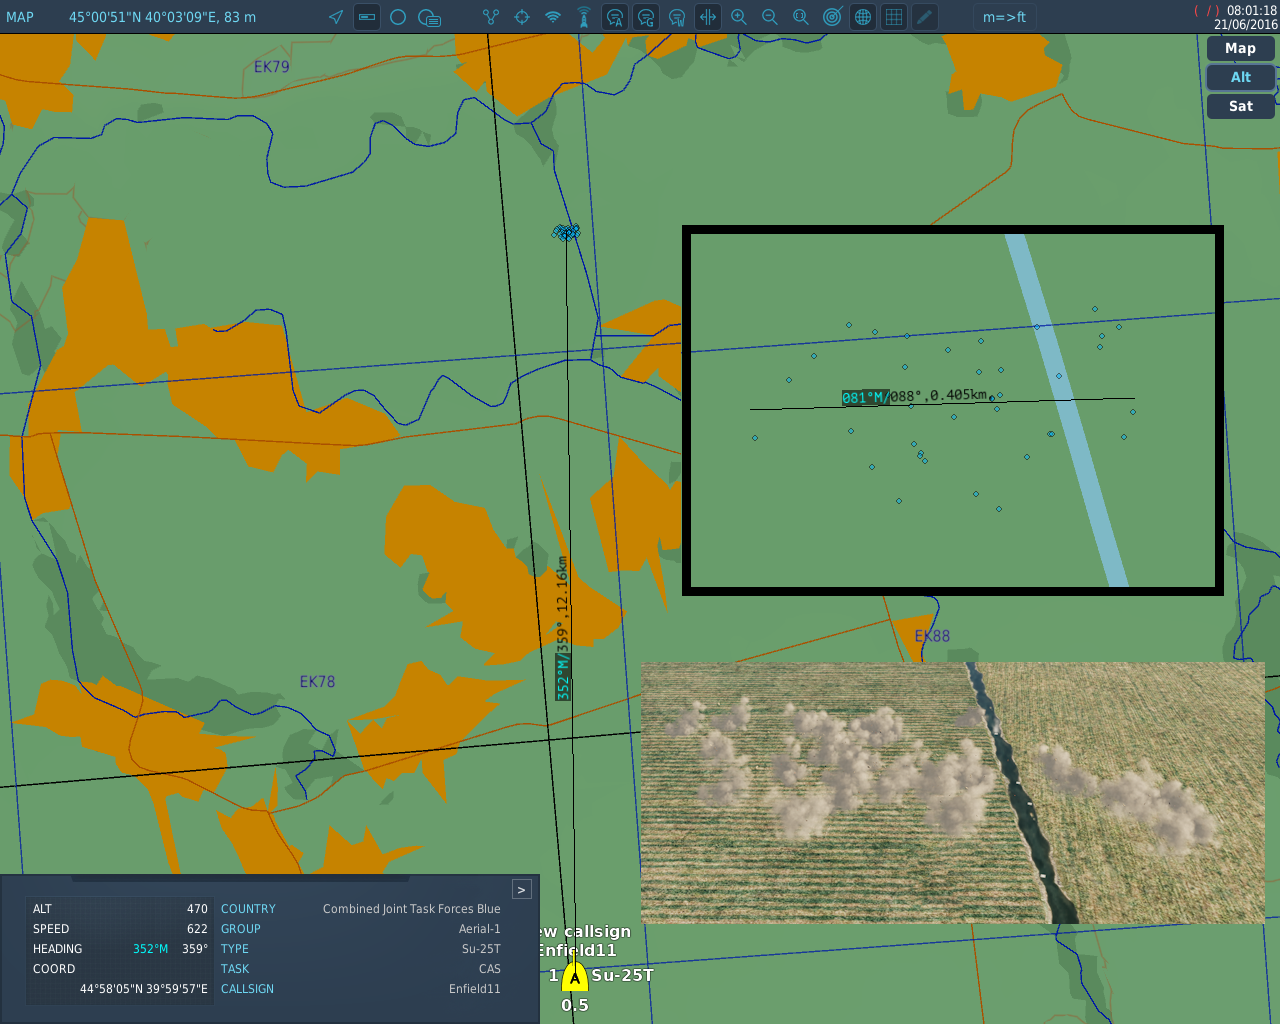1280x1024 pixels.
Task: Click the bullseye target with arrow icon
Action: 832,17
